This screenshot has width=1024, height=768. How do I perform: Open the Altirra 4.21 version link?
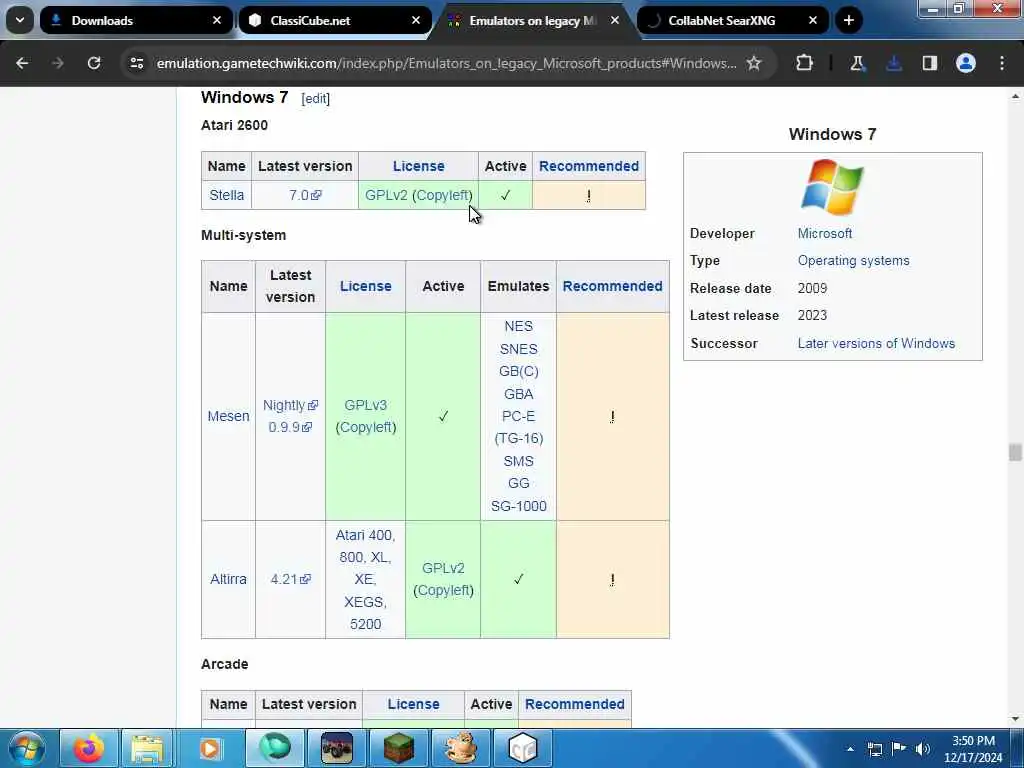pos(290,579)
